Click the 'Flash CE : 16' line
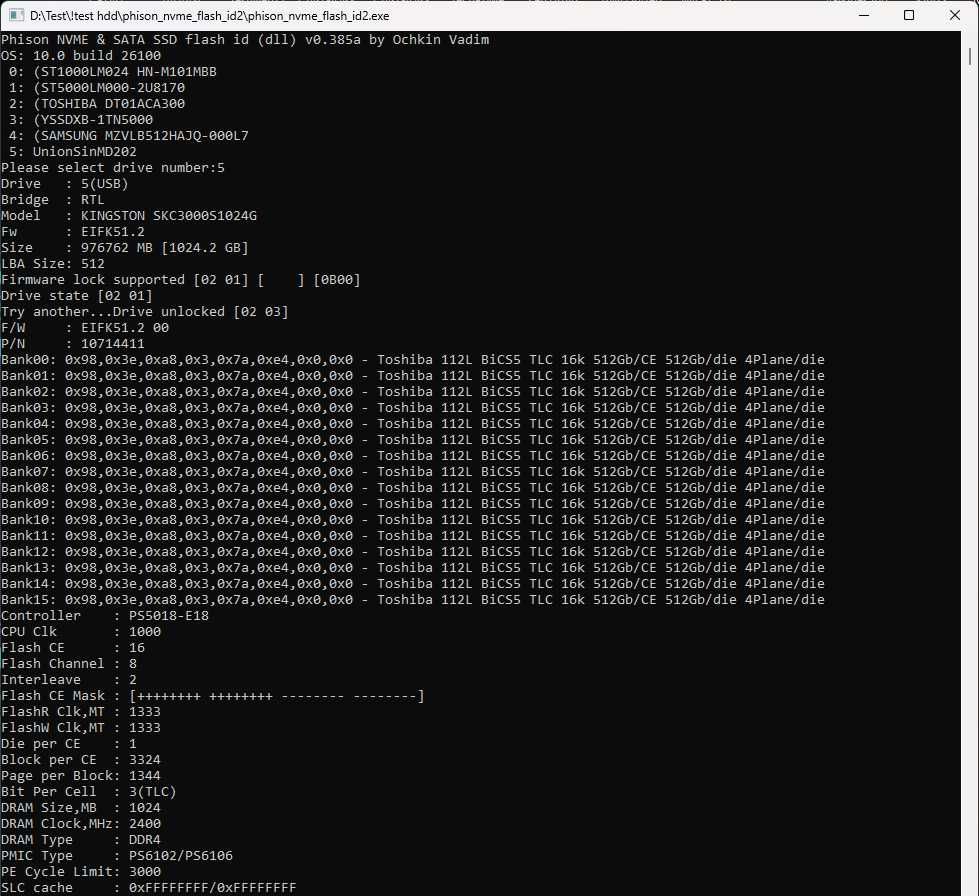The height and width of the screenshot is (896, 979). click(x=73, y=647)
